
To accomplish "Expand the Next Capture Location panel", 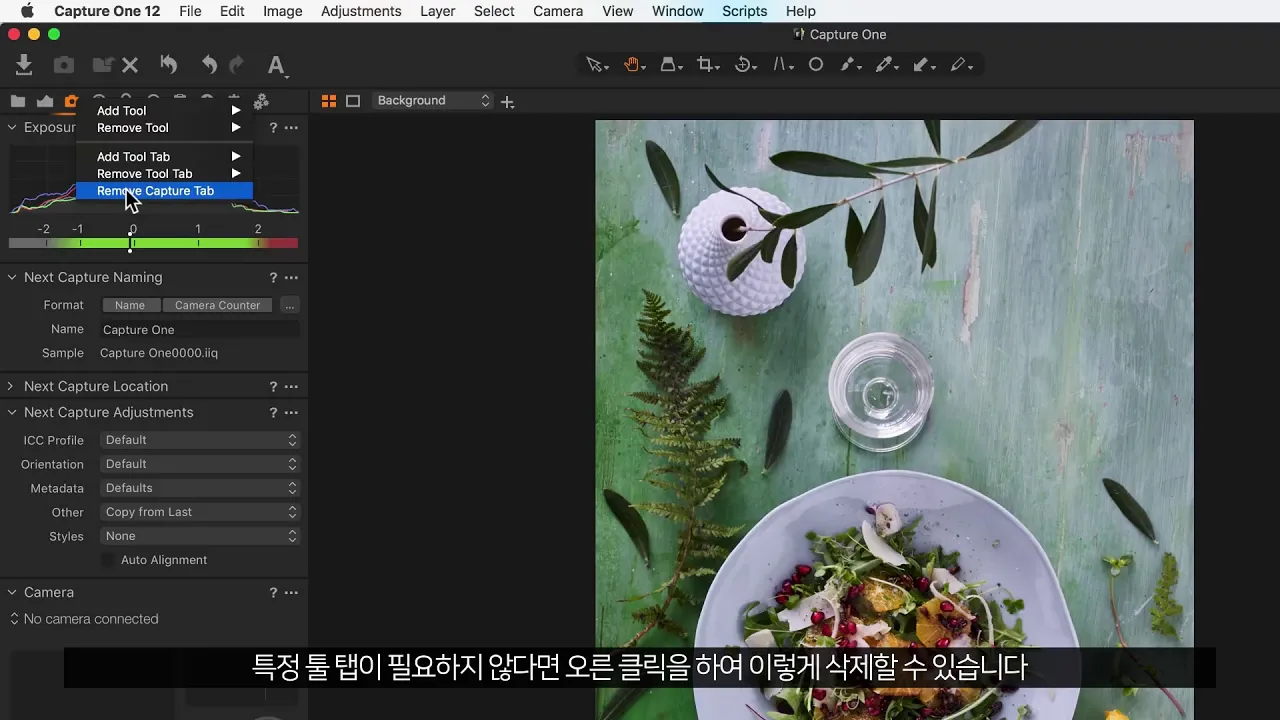I will tap(12, 387).
